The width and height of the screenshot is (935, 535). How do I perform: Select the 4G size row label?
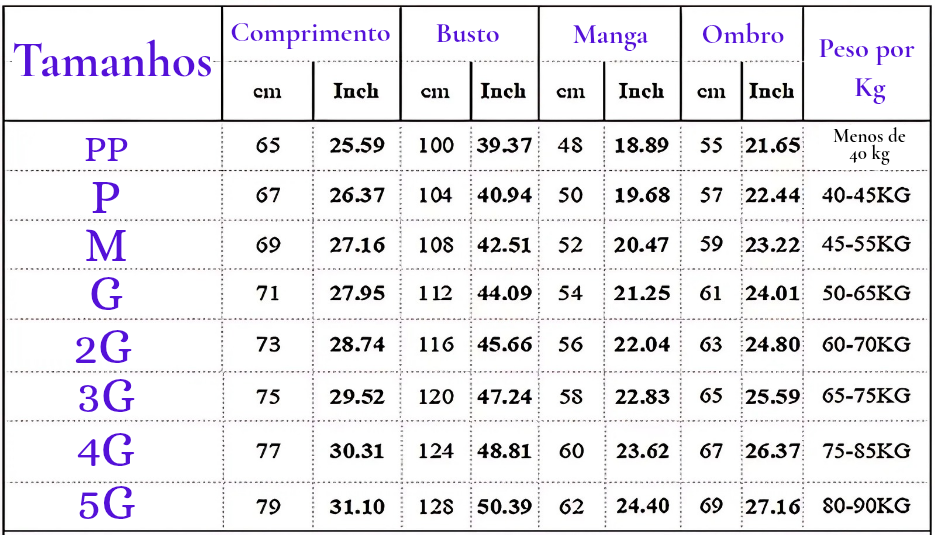[106, 451]
